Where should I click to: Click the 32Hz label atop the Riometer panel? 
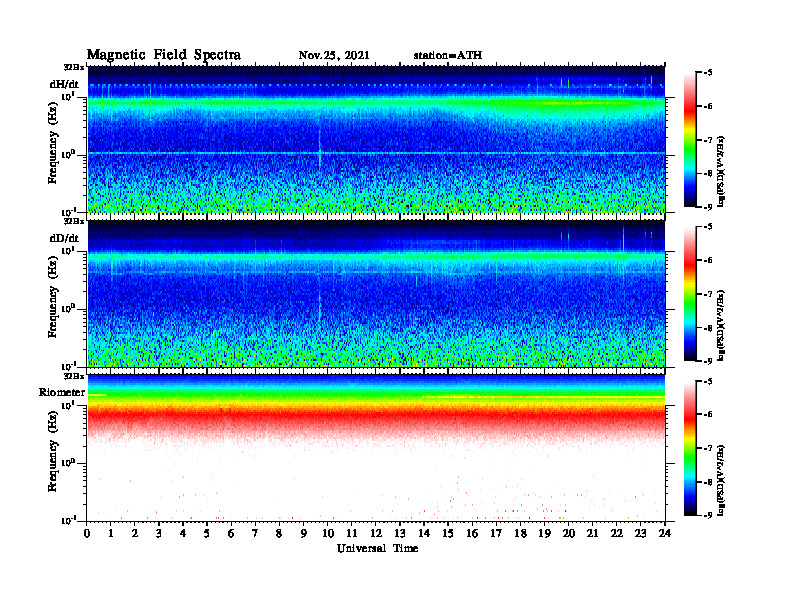point(73,376)
